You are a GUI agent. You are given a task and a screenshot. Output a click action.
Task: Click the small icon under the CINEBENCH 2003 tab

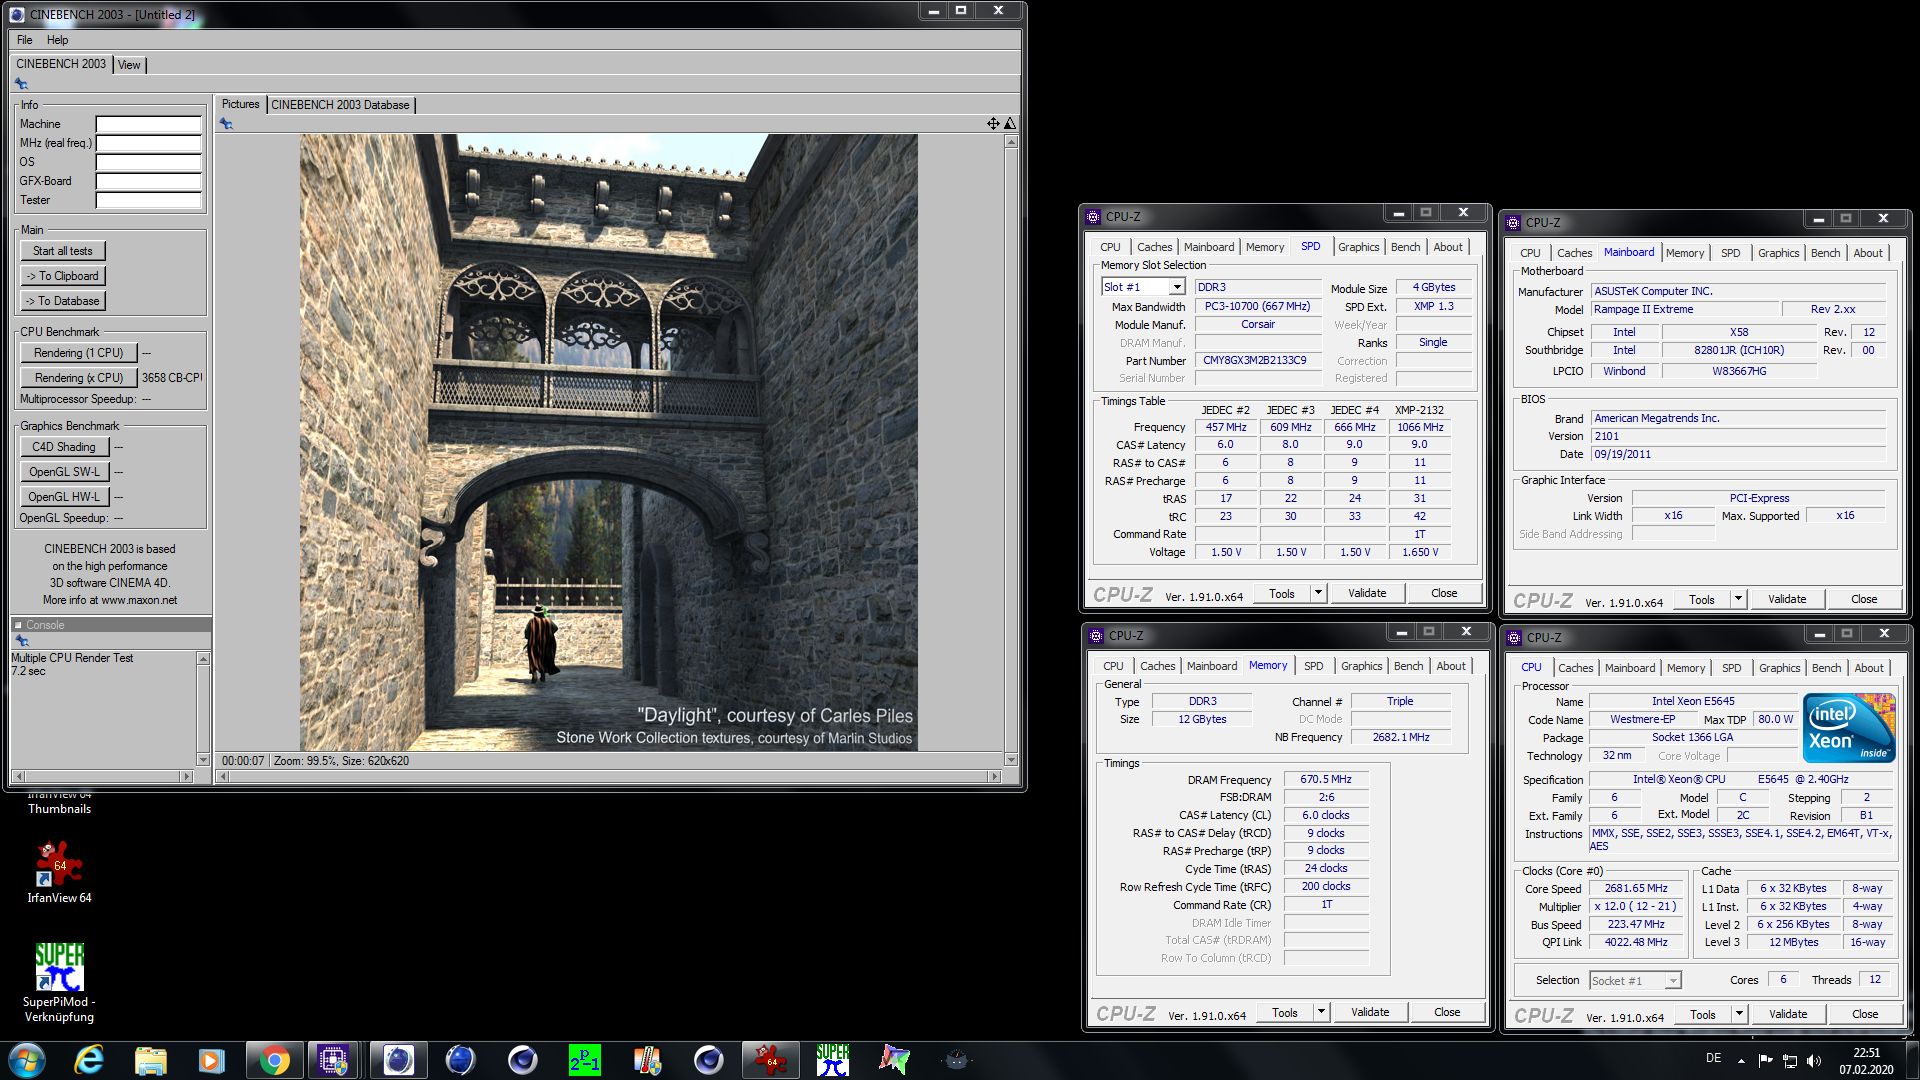click(x=21, y=84)
